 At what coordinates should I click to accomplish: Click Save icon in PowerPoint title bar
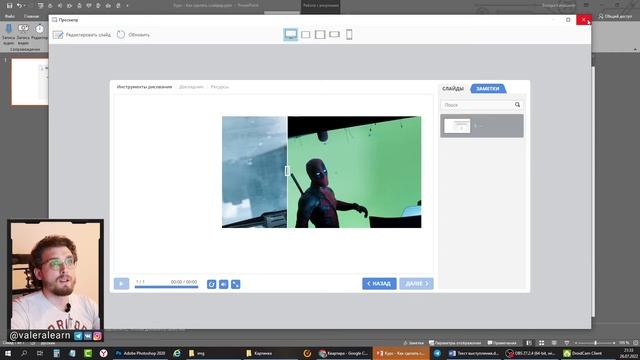9,5
